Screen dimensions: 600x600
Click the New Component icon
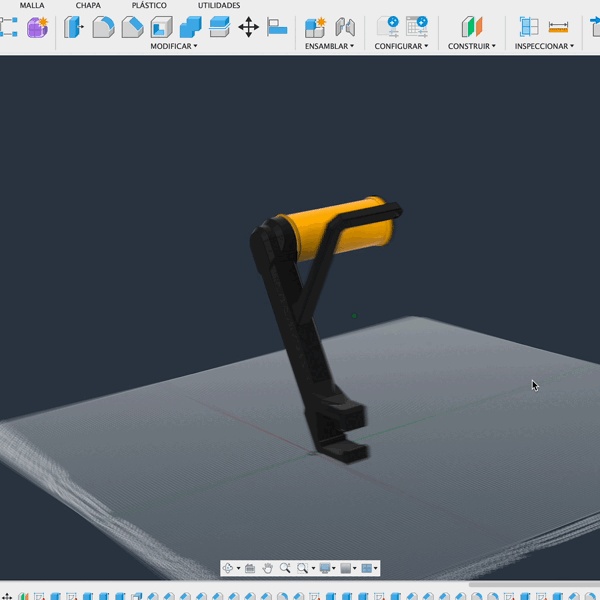[315, 27]
